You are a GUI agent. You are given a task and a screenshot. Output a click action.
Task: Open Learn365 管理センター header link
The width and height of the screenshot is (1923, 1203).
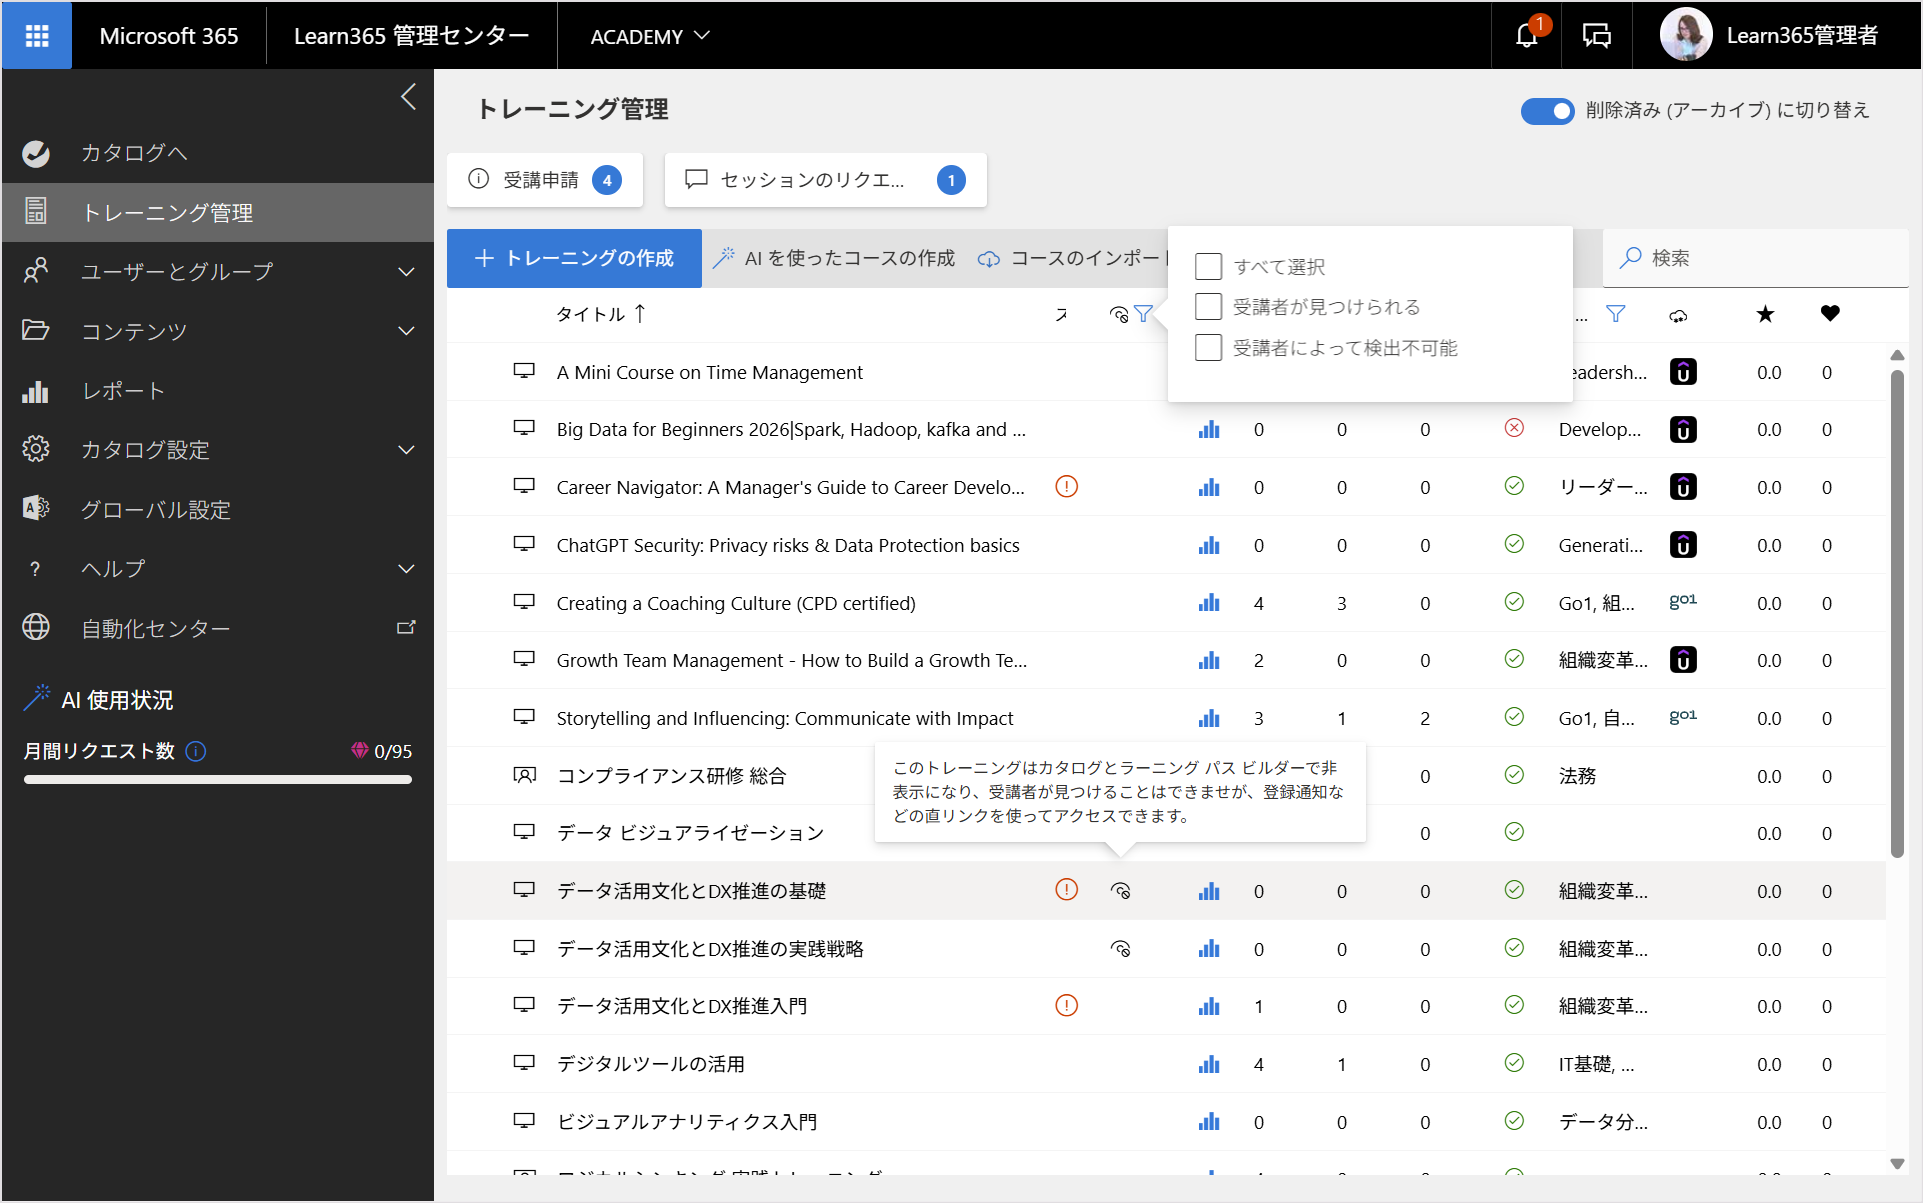point(412,36)
